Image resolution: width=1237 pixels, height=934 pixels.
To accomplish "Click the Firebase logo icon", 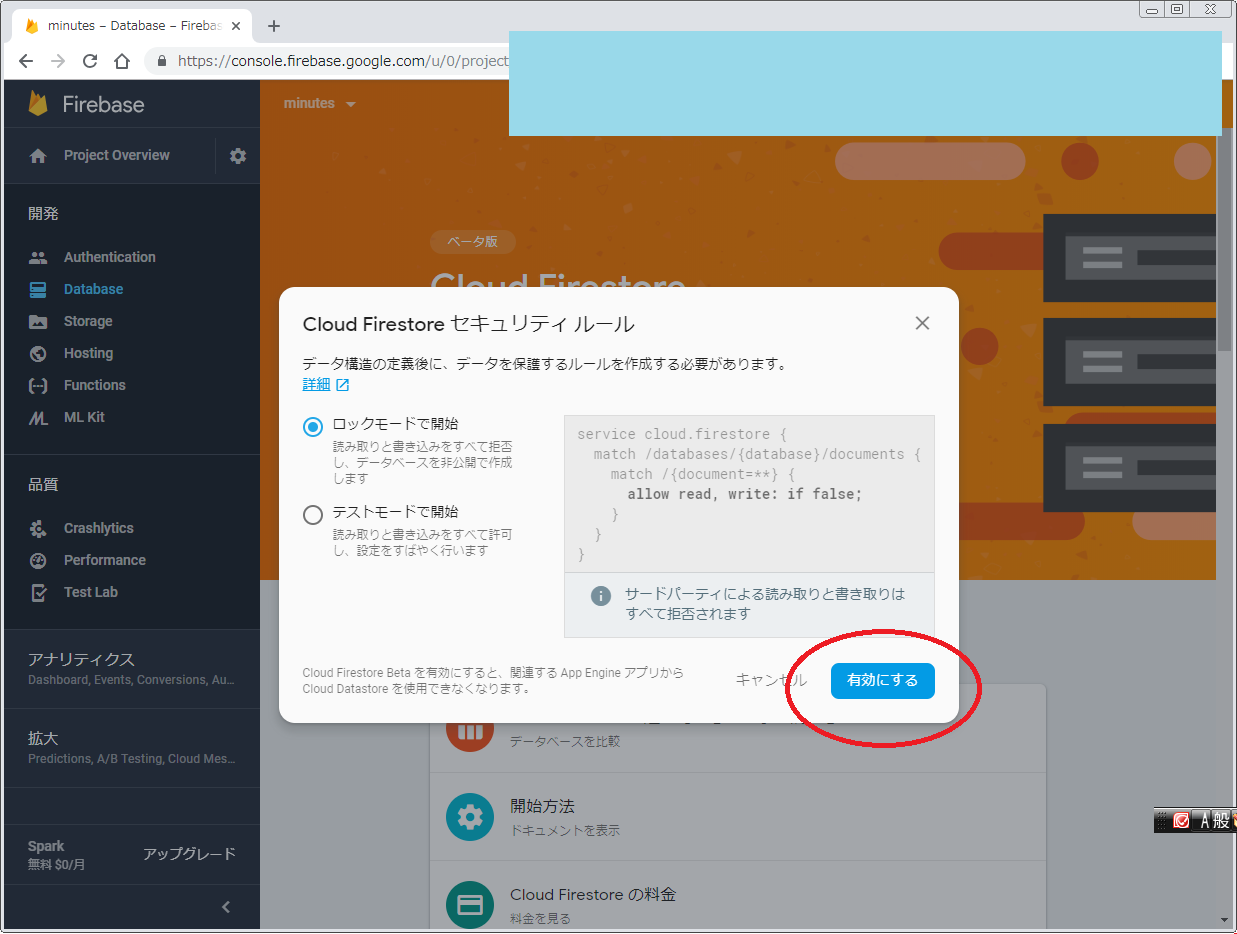I will (38, 104).
